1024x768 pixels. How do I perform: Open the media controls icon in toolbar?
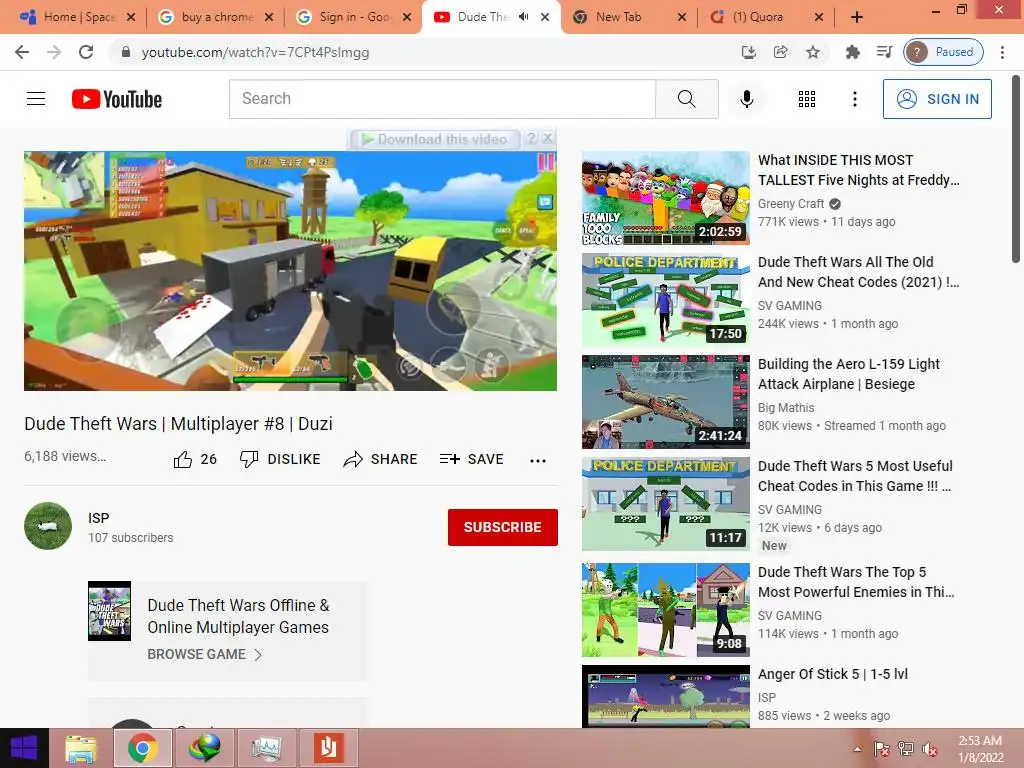coord(884,52)
